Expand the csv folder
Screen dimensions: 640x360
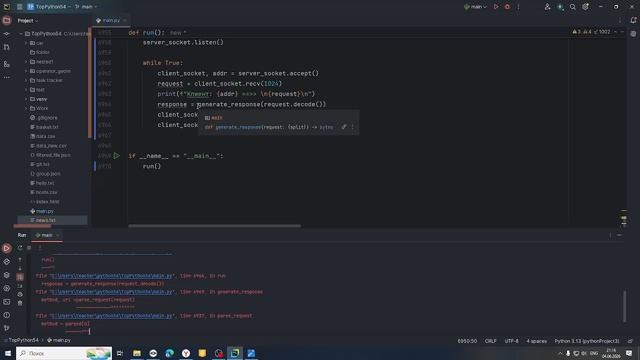pyautogui.click(x=26, y=43)
